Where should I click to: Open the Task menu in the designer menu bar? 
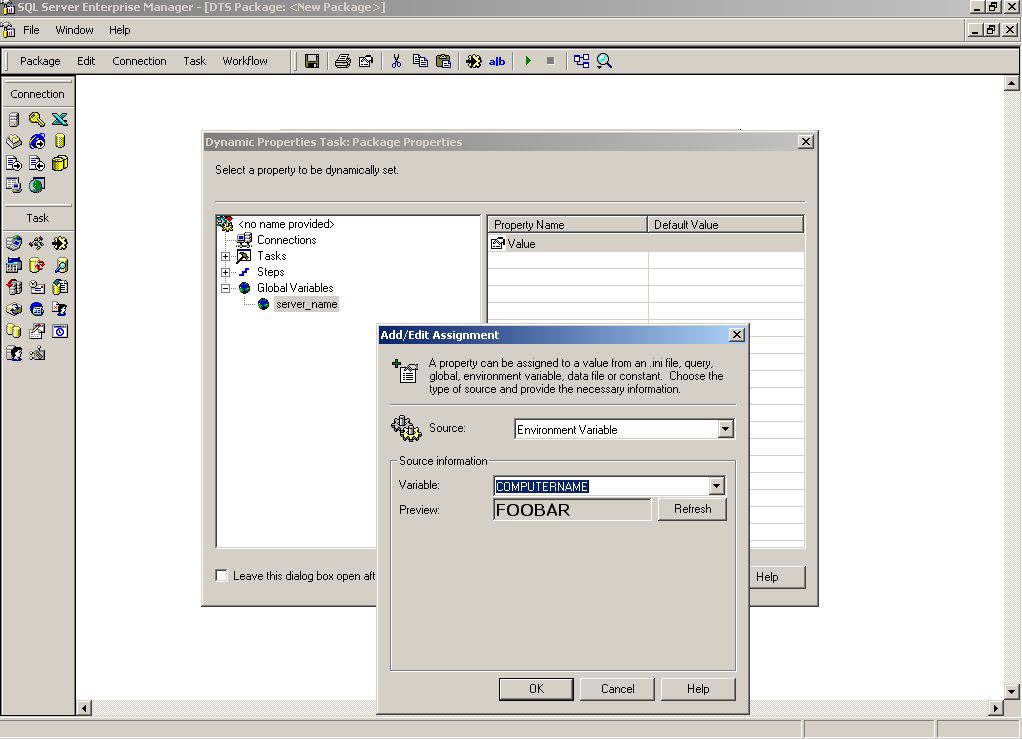[194, 61]
